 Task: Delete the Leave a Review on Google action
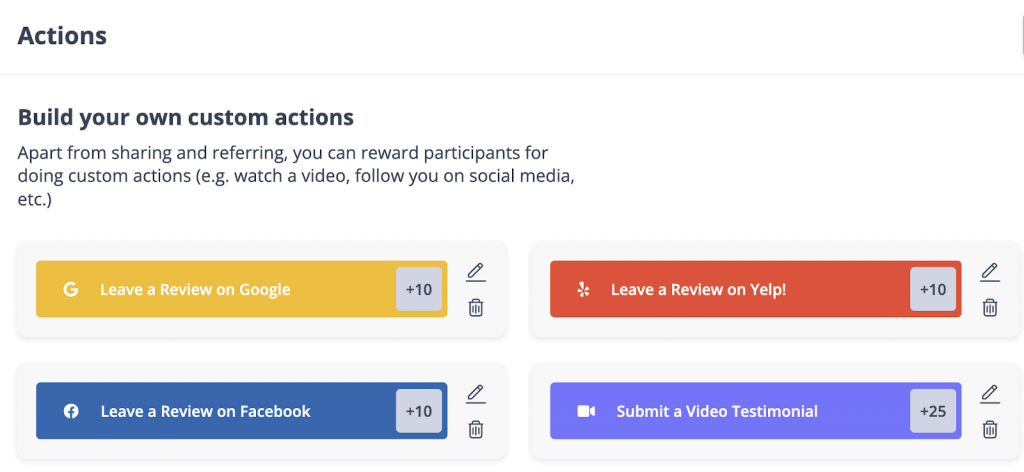(476, 307)
